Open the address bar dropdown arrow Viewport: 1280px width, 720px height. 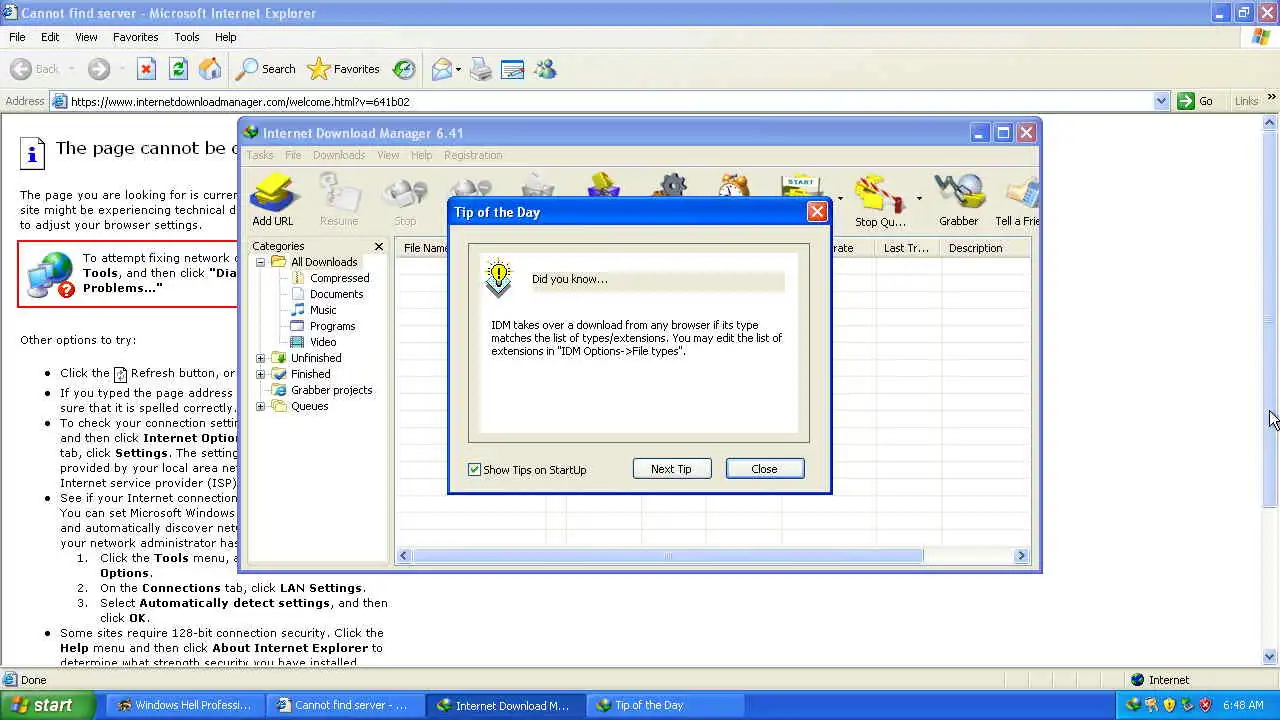click(x=1161, y=101)
